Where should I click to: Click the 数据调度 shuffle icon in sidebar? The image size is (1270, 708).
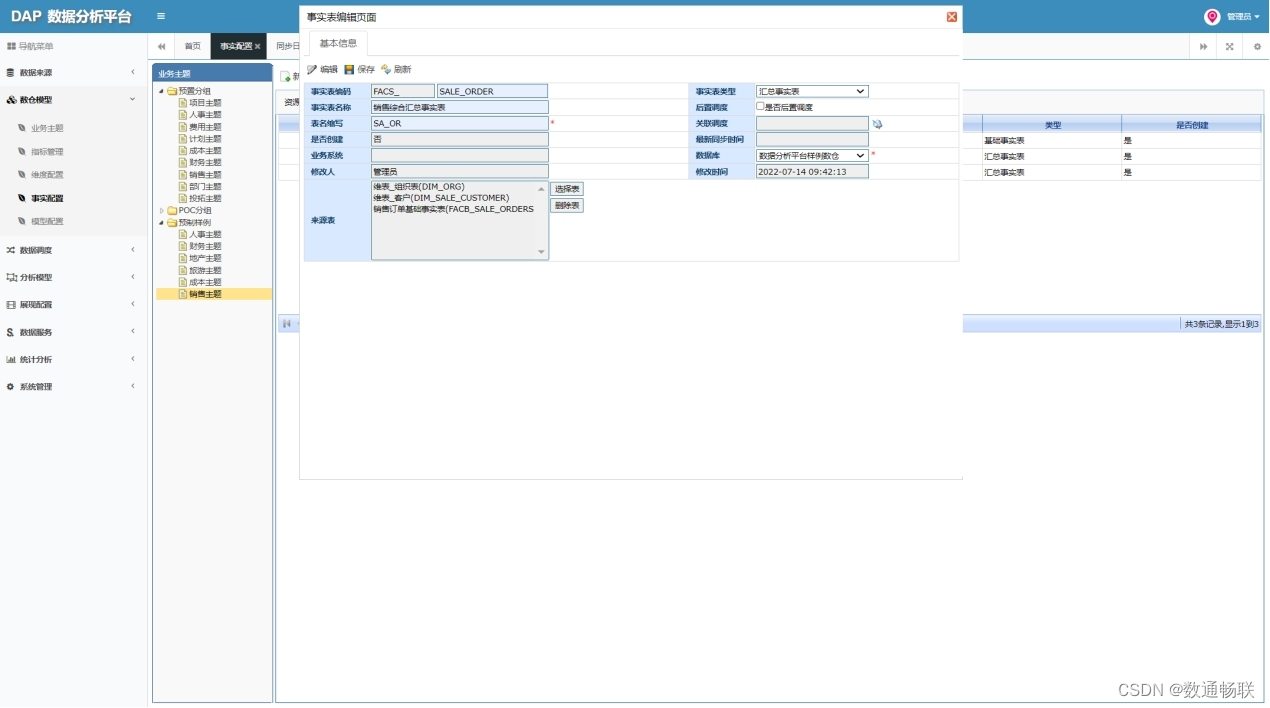11,250
